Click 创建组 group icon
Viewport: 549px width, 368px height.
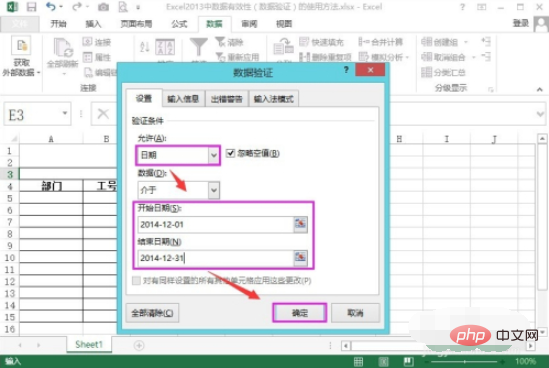pyautogui.click(x=426, y=42)
